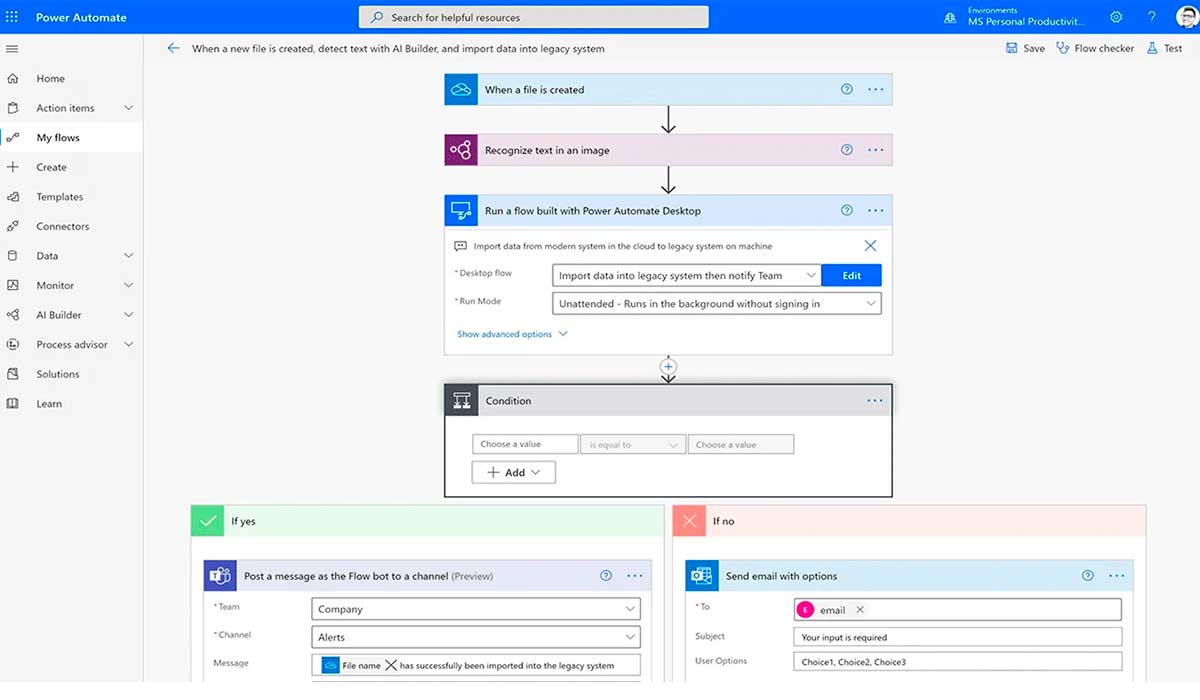Open Connectors in sidebar
Image resolution: width=1200 pixels, height=700 pixels.
click(71, 226)
